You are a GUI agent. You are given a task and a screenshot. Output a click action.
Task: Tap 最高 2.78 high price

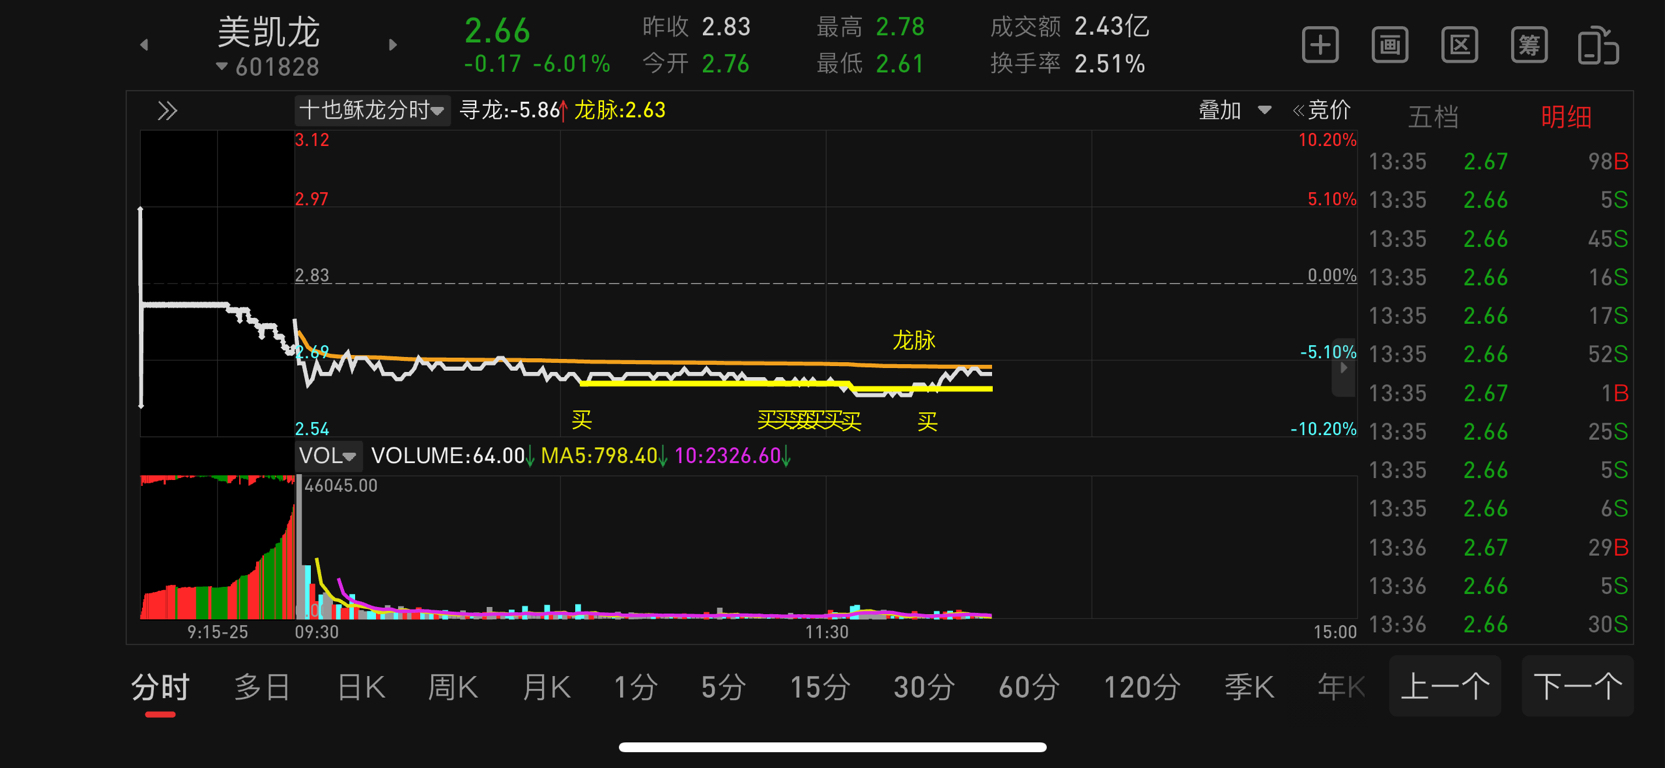900,27
